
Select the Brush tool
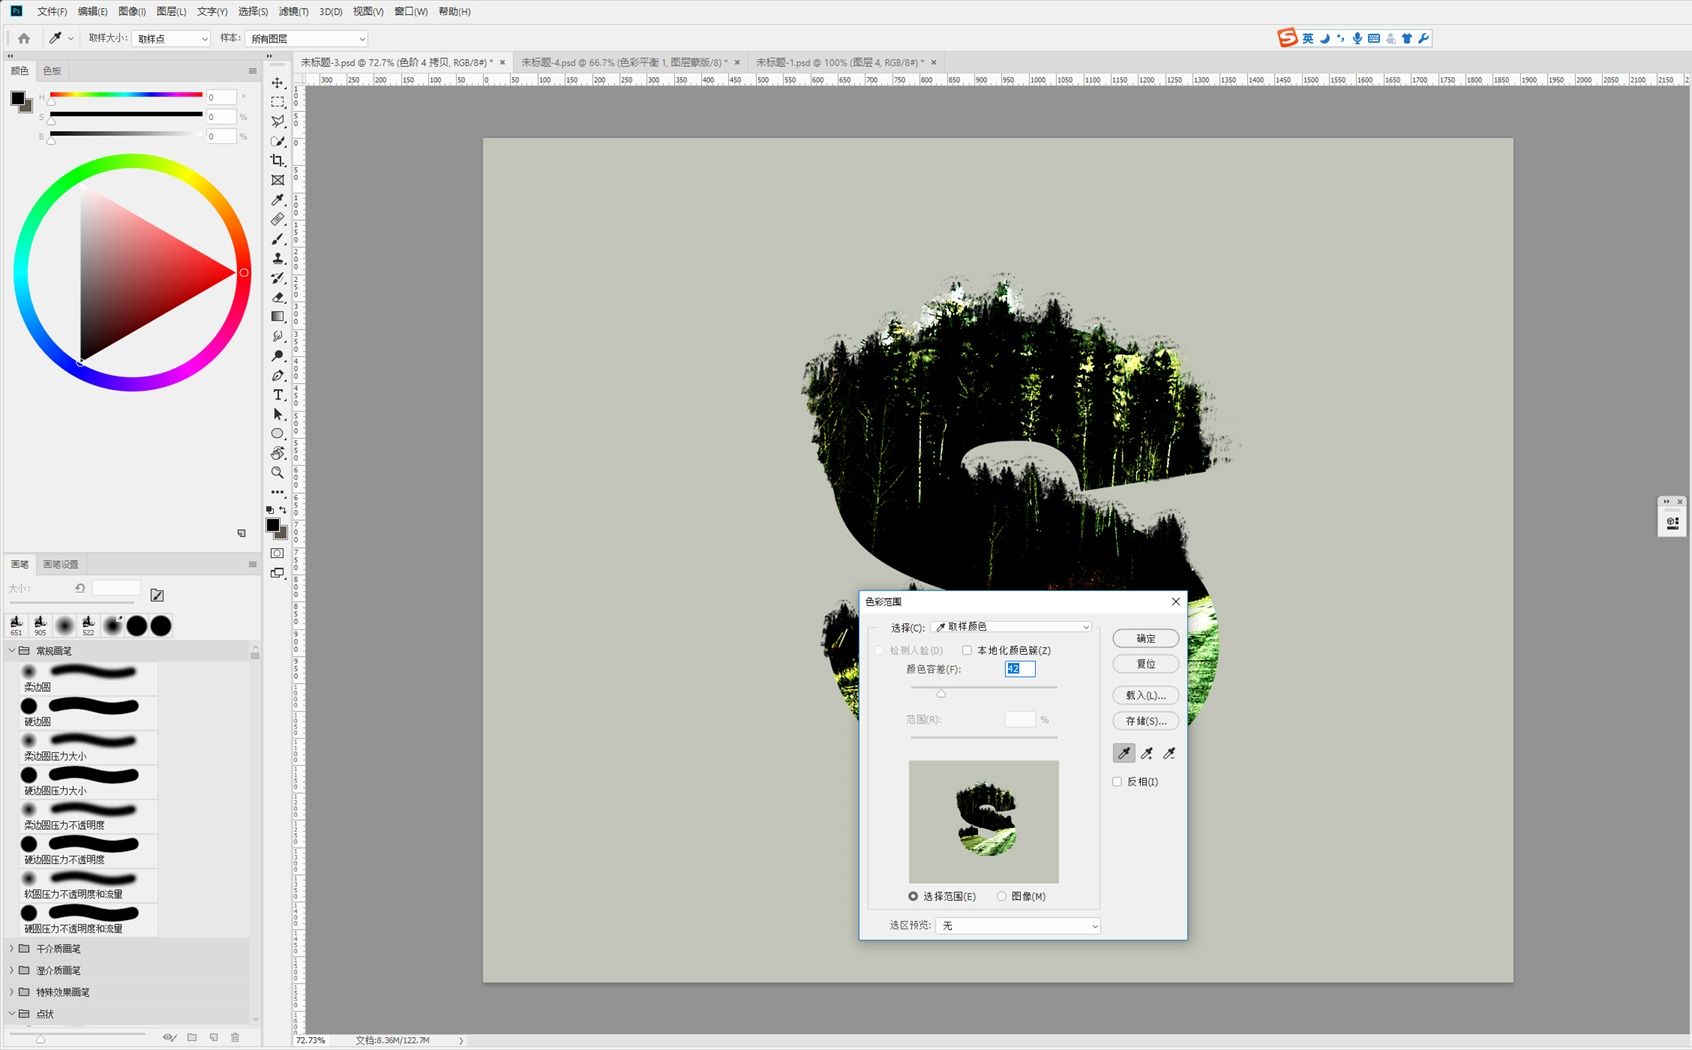[x=278, y=239]
